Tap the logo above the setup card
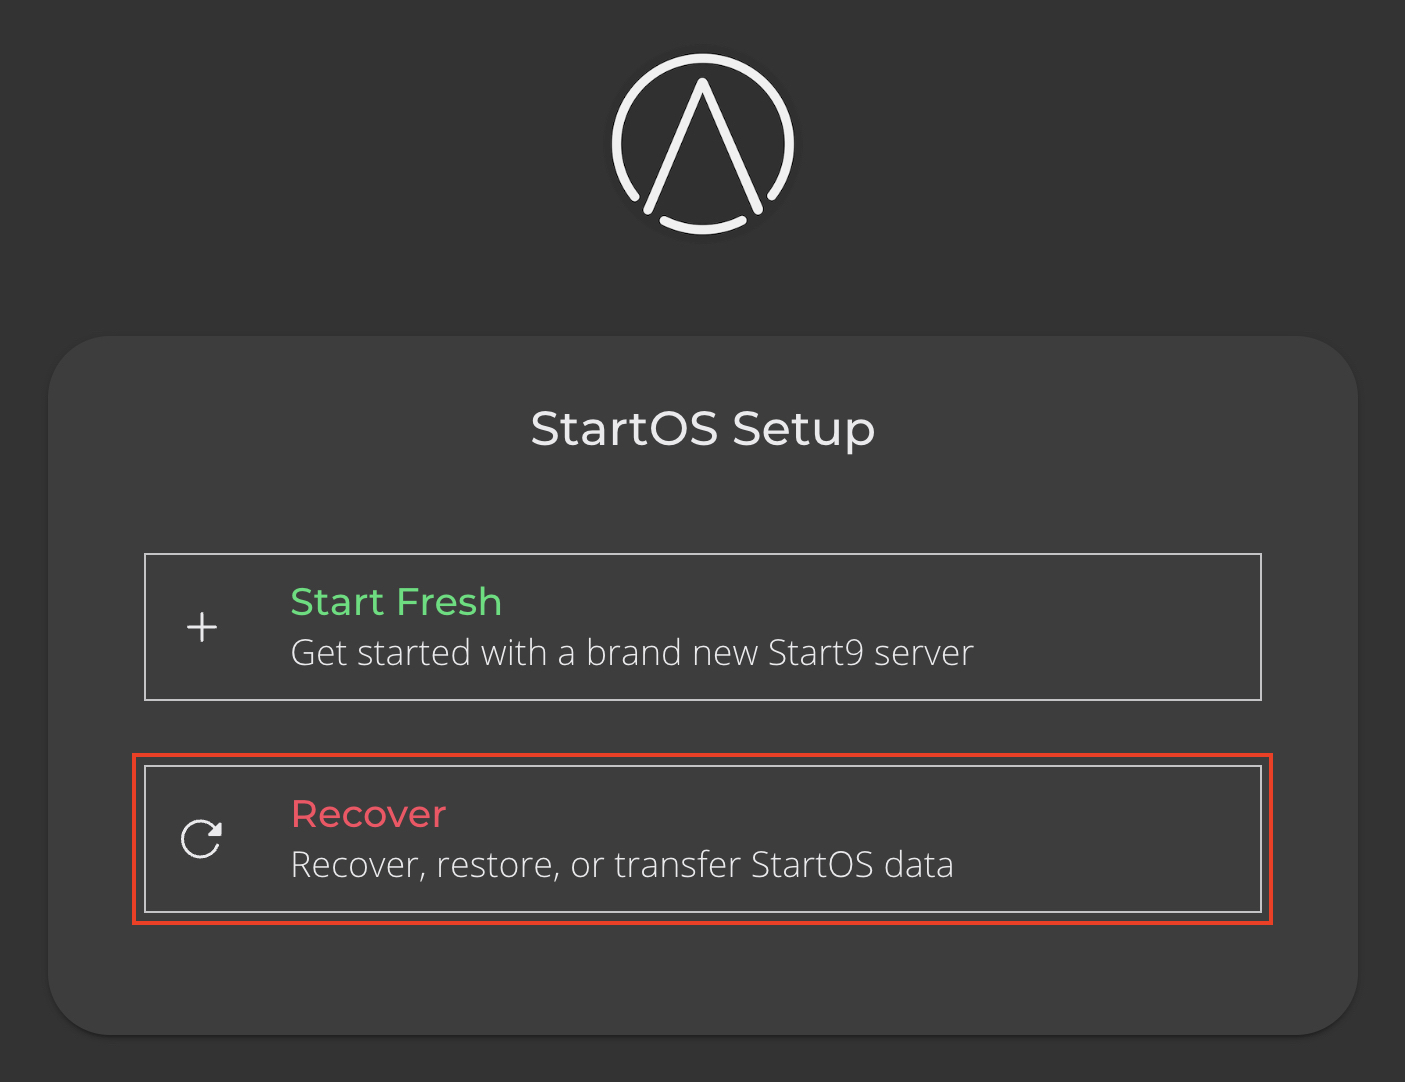 point(703,144)
